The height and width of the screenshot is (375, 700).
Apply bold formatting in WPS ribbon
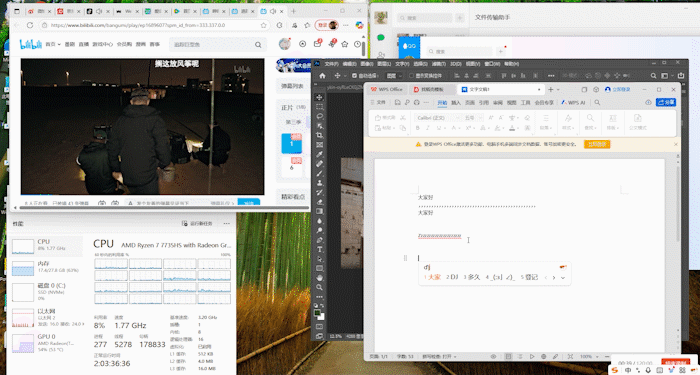[x=417, y=128]
